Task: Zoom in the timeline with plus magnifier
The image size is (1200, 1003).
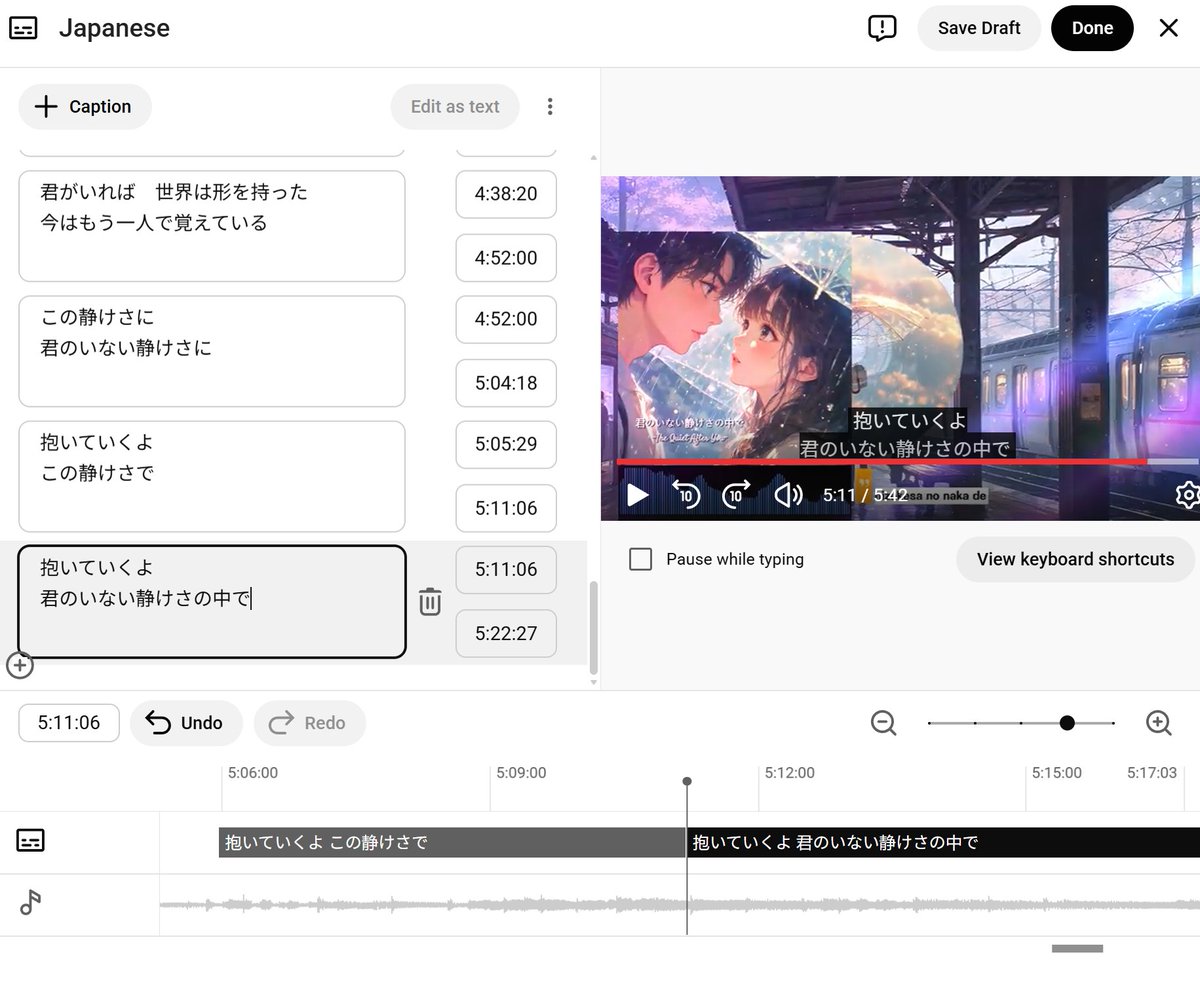Action: point(1158,723)
